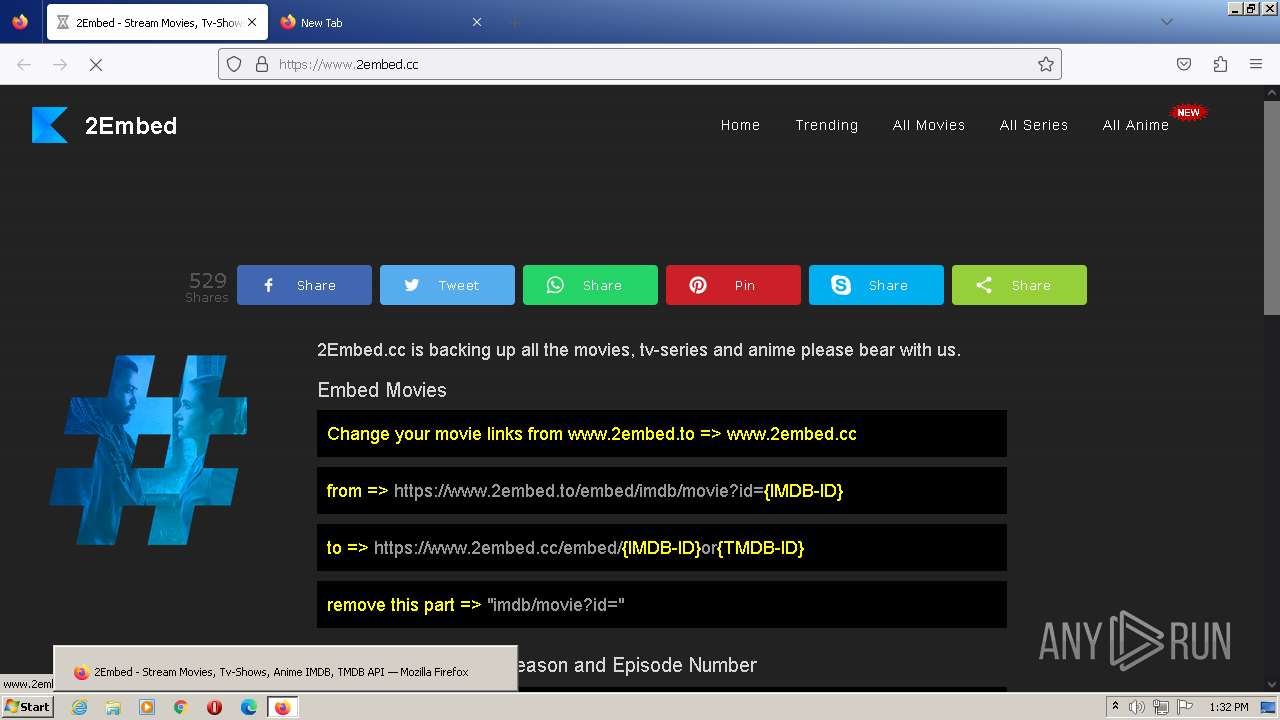Open a new browser tab
Image resolution: width=1280 pixels, height=720 pixels.
pyautogui.click(x=514, y=22)
